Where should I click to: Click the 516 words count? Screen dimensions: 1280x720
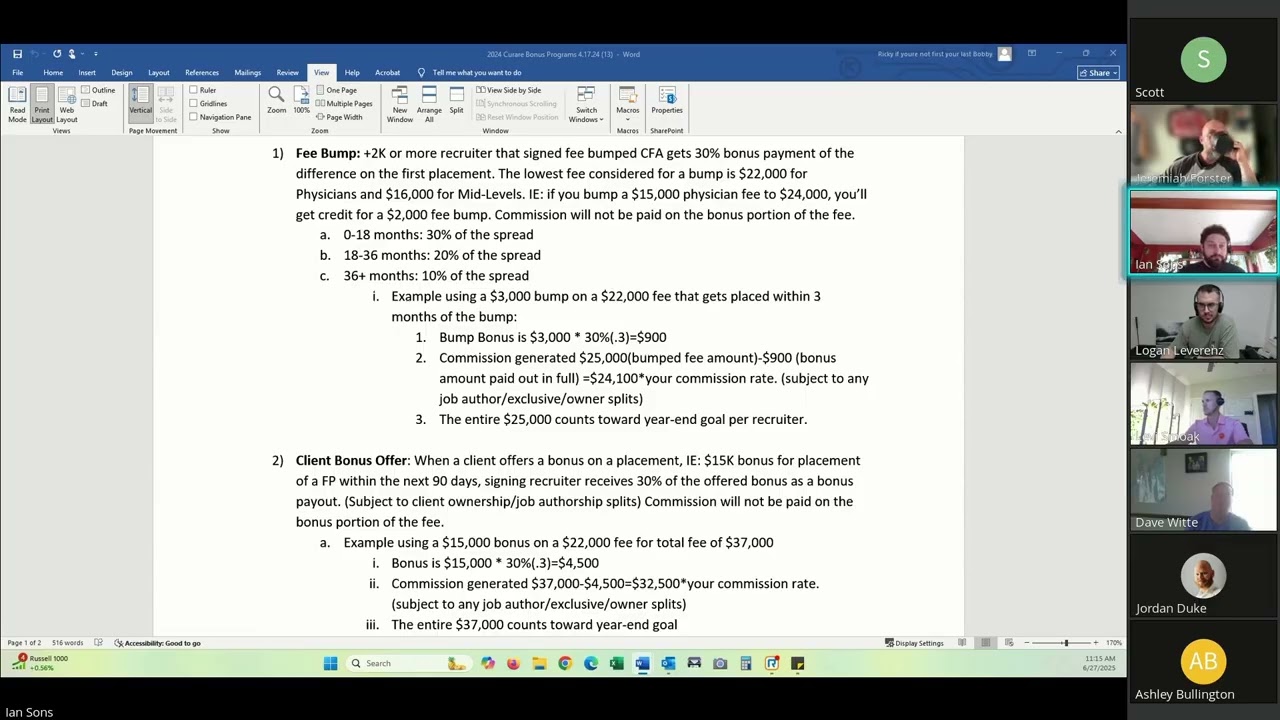tap(67, 643)
